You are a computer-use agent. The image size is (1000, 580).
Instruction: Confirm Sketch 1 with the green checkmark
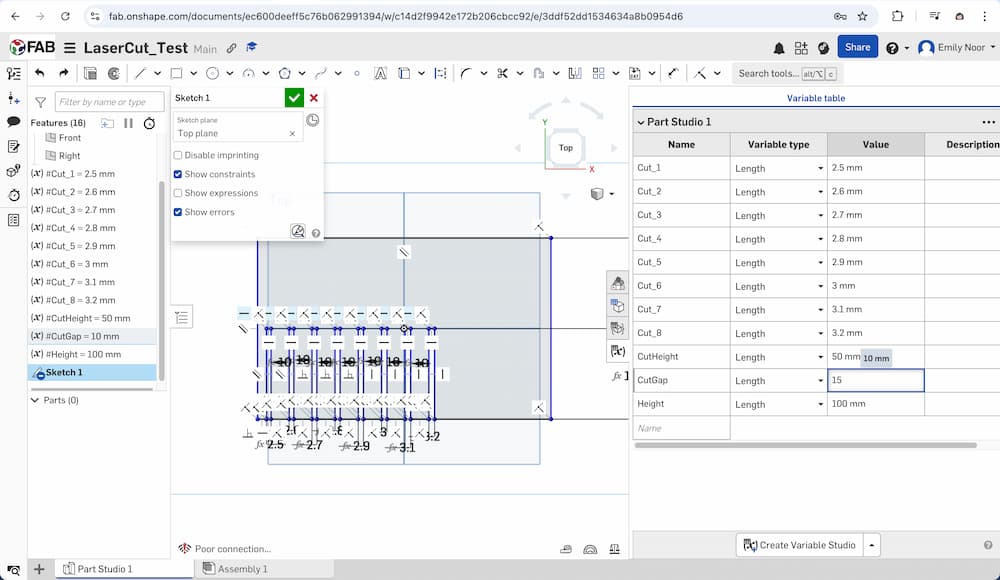pyautogui.click(x=294, y=98)
